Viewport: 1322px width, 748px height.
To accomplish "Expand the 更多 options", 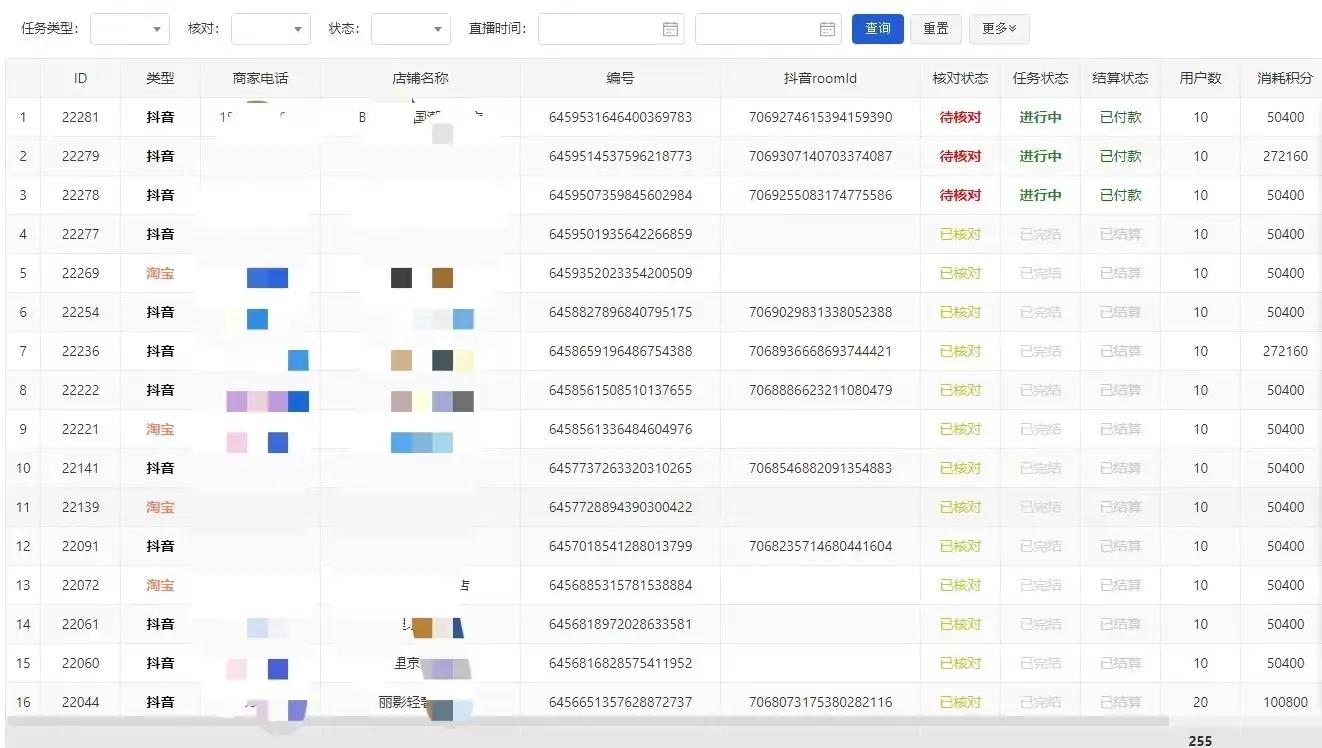I will tap(998, 29).
